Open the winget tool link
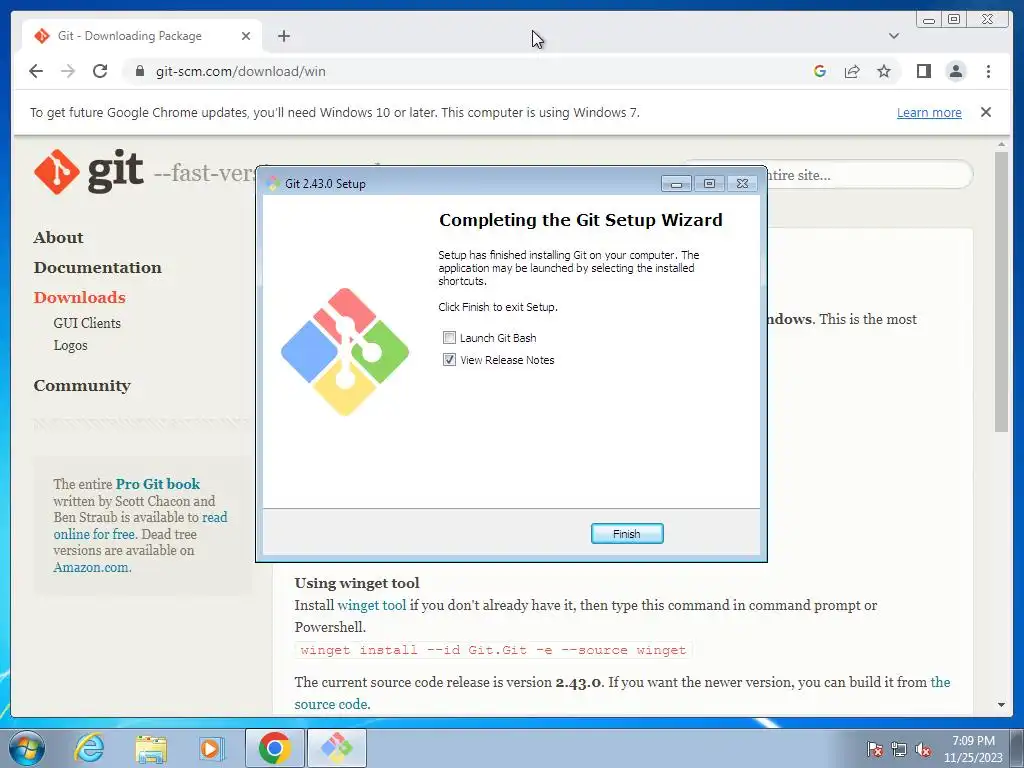The image size is (1024, 768). (372, 605)
